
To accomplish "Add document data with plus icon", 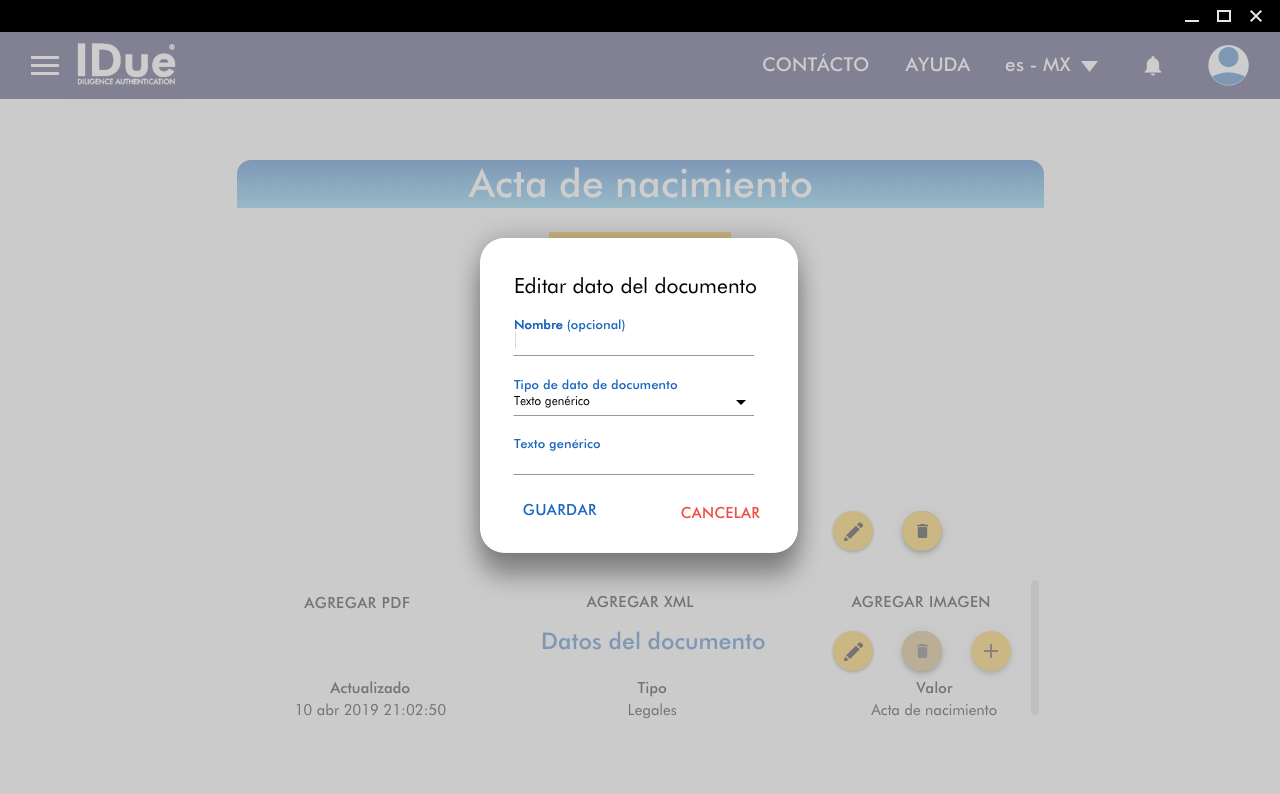I will tap(990, 651).
